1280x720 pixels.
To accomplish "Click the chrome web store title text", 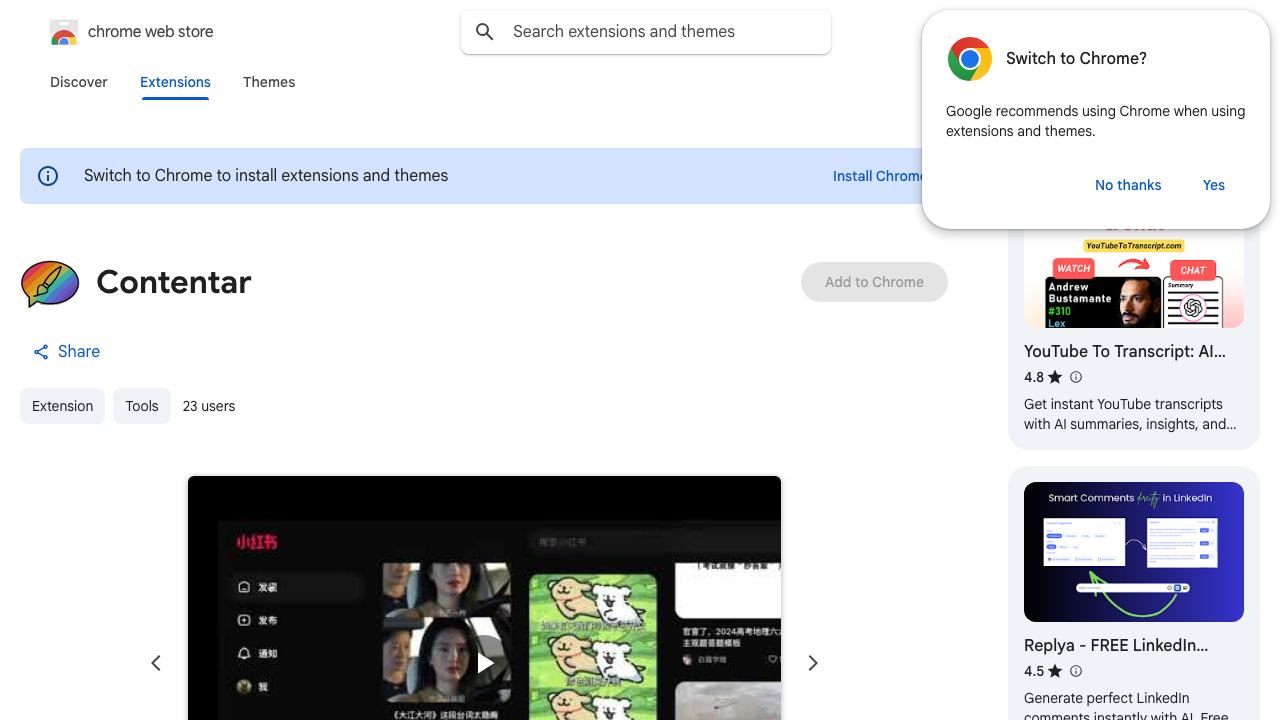I will click(151, 32).
